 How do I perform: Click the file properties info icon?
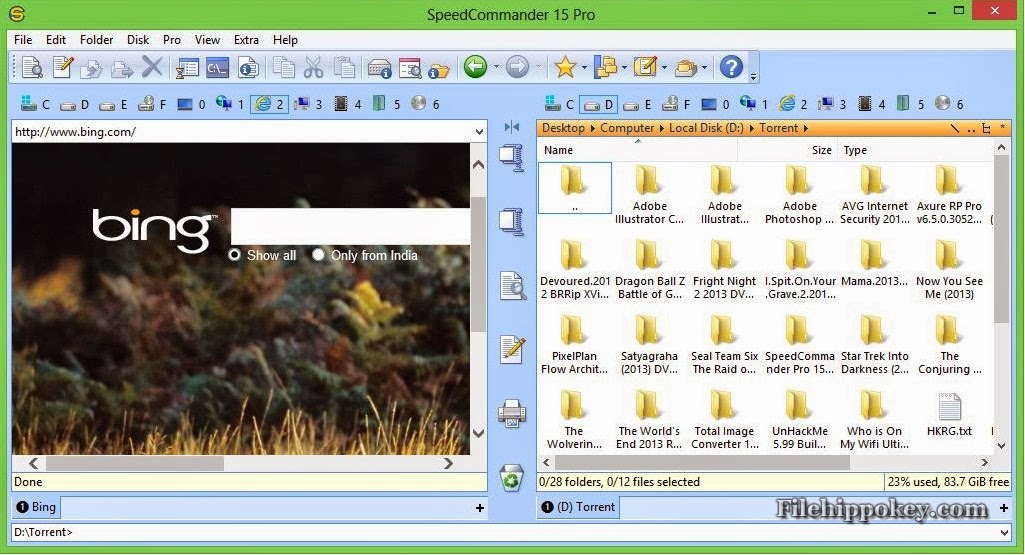pyautogui.click(x=248, y=67)
